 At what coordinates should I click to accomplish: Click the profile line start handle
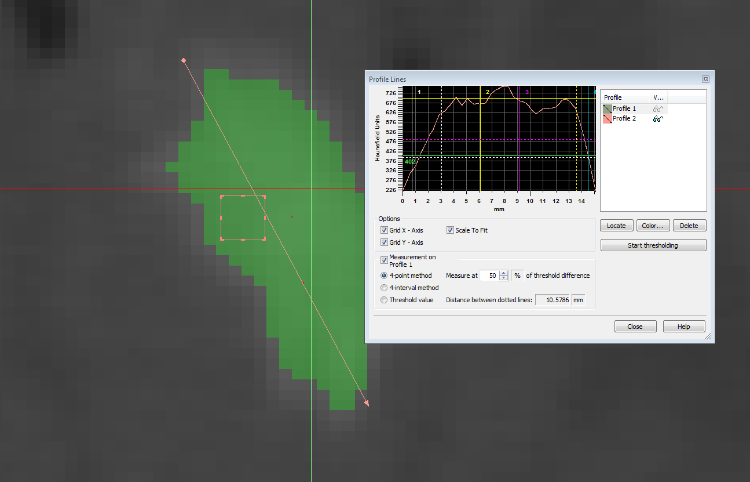183,60
